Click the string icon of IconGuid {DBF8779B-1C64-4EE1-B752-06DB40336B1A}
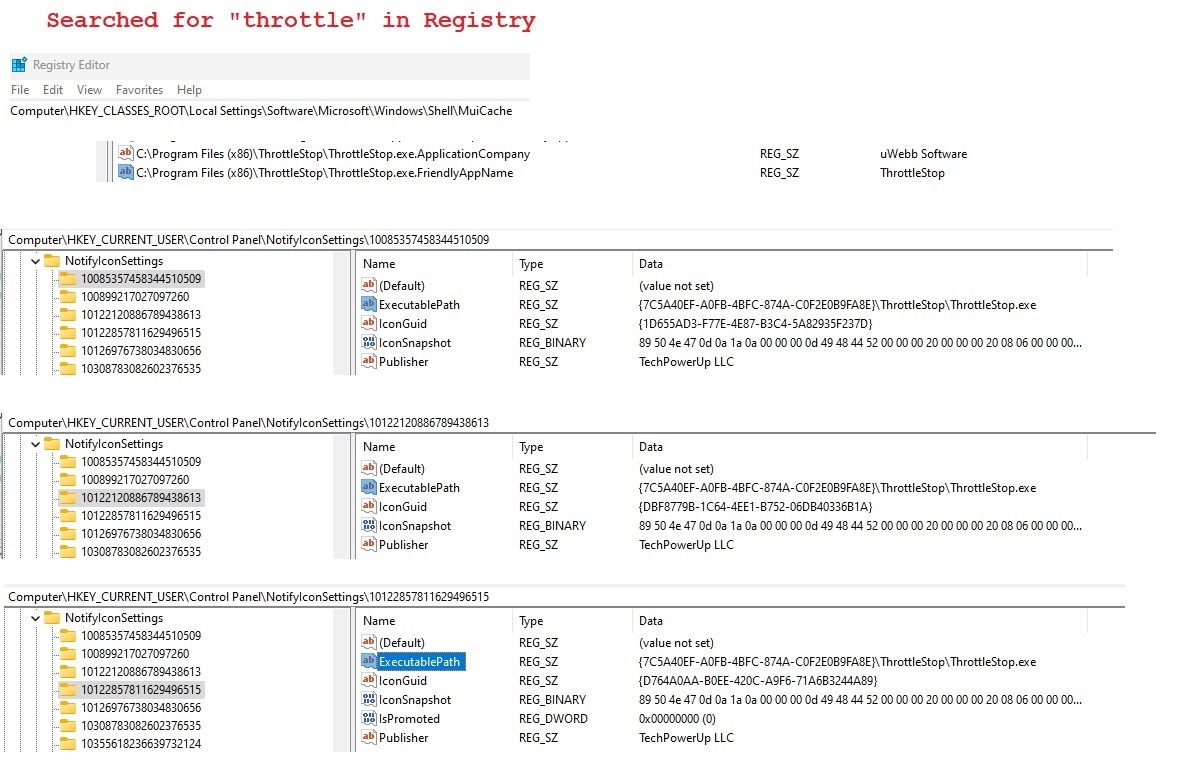The height and width of the screenshot is (782, 1191). (x=368, y=506)
